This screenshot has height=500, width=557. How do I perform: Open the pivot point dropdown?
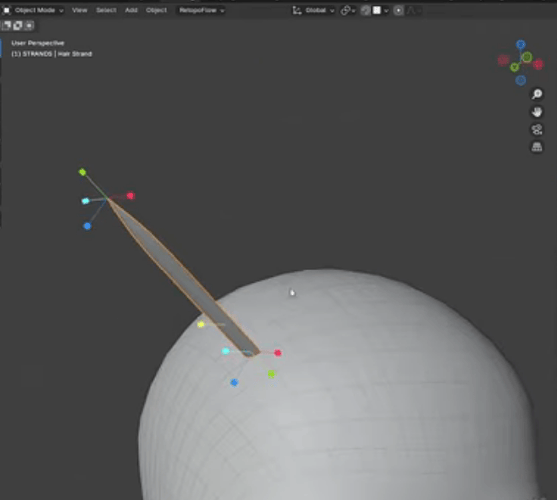(348, 11)
